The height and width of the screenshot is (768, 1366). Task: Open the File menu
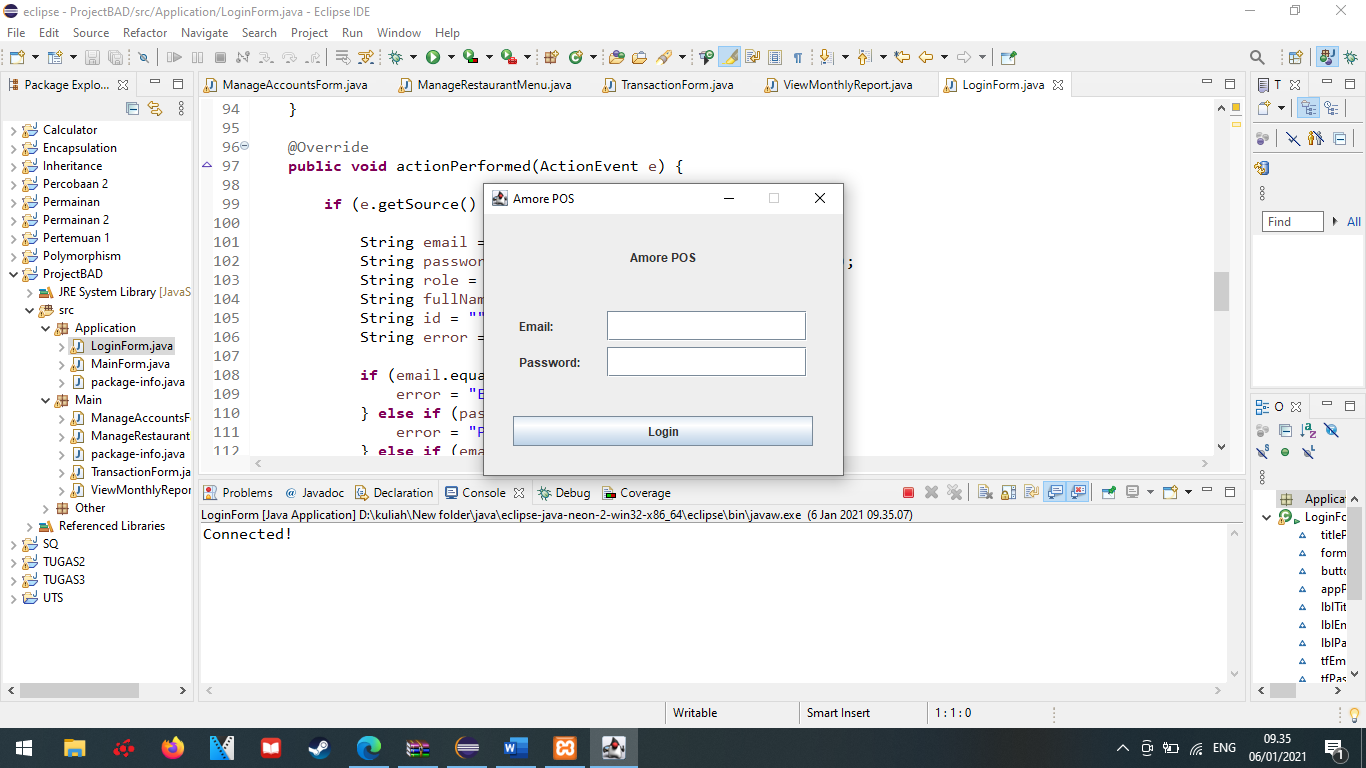(16, 33)
